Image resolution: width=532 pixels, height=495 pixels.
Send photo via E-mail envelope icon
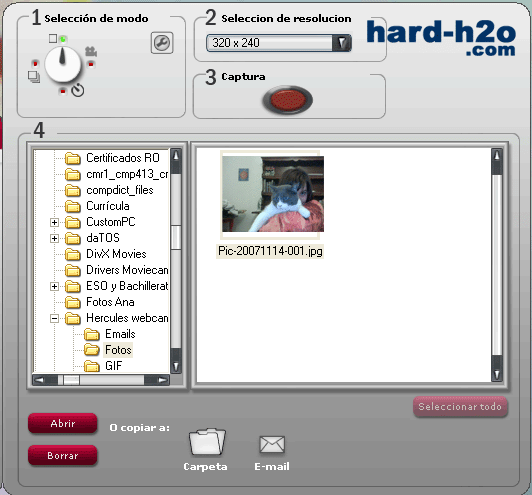pos(272,444)
